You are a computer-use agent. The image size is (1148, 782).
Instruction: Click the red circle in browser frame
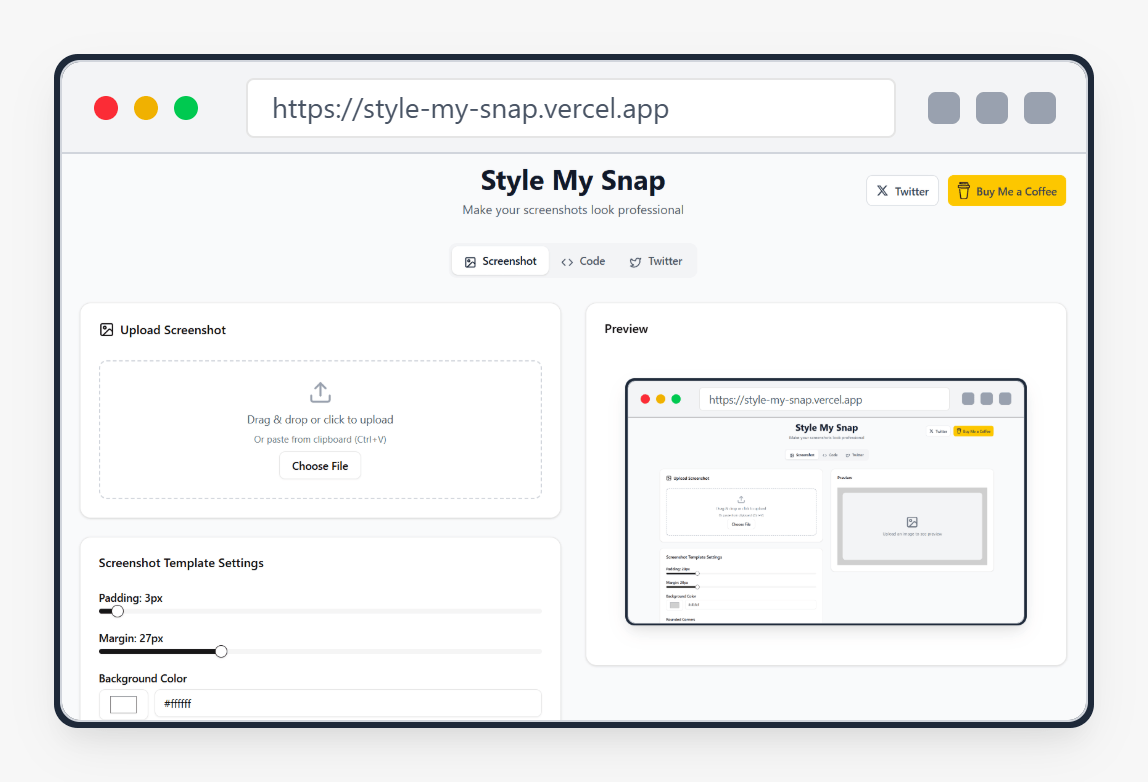click(106, 108)
